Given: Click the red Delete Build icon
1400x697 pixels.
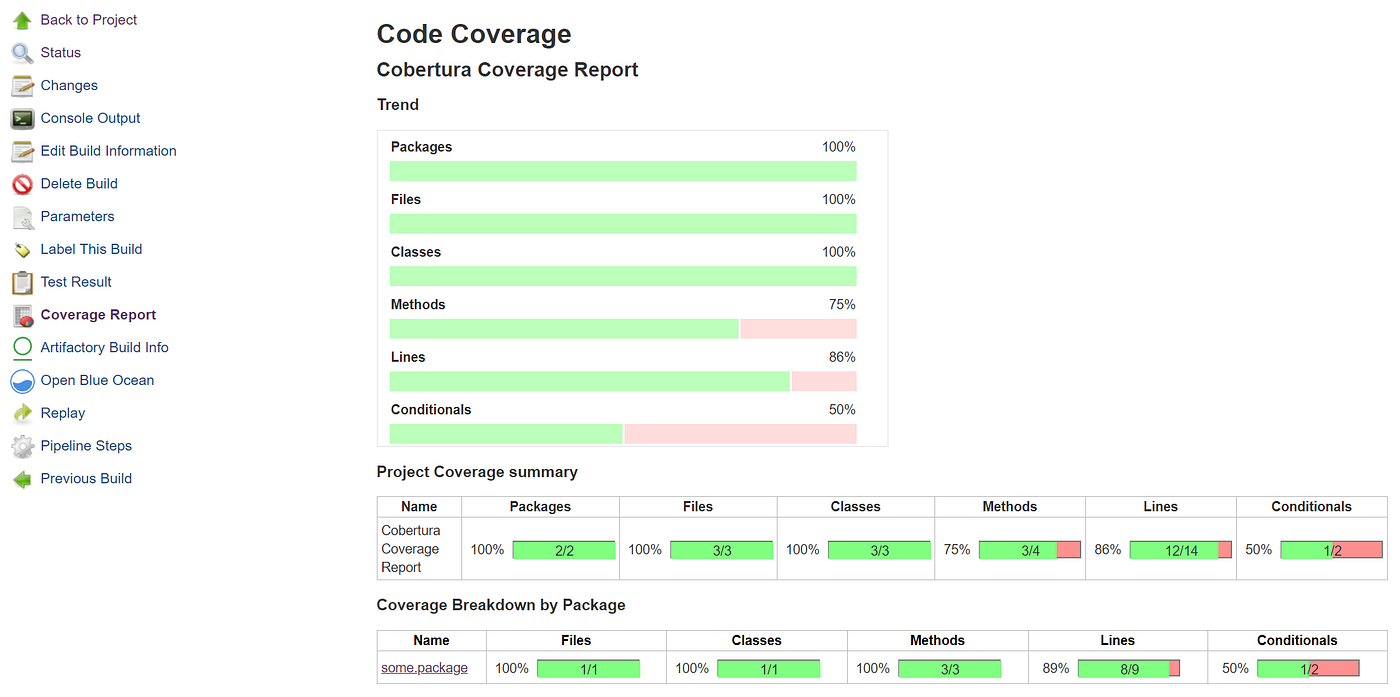Looking at the screenshot, I should coord(21,184).
